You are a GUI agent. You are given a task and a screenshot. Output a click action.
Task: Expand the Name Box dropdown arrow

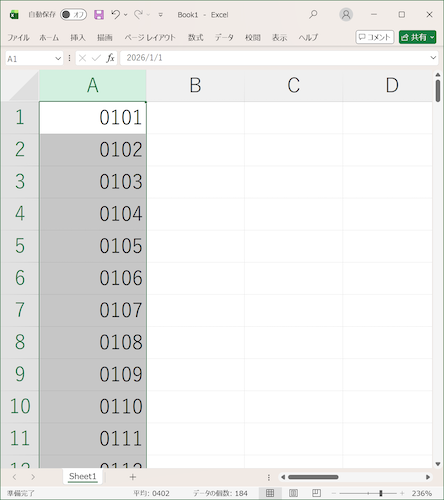[x=58, y=59]
